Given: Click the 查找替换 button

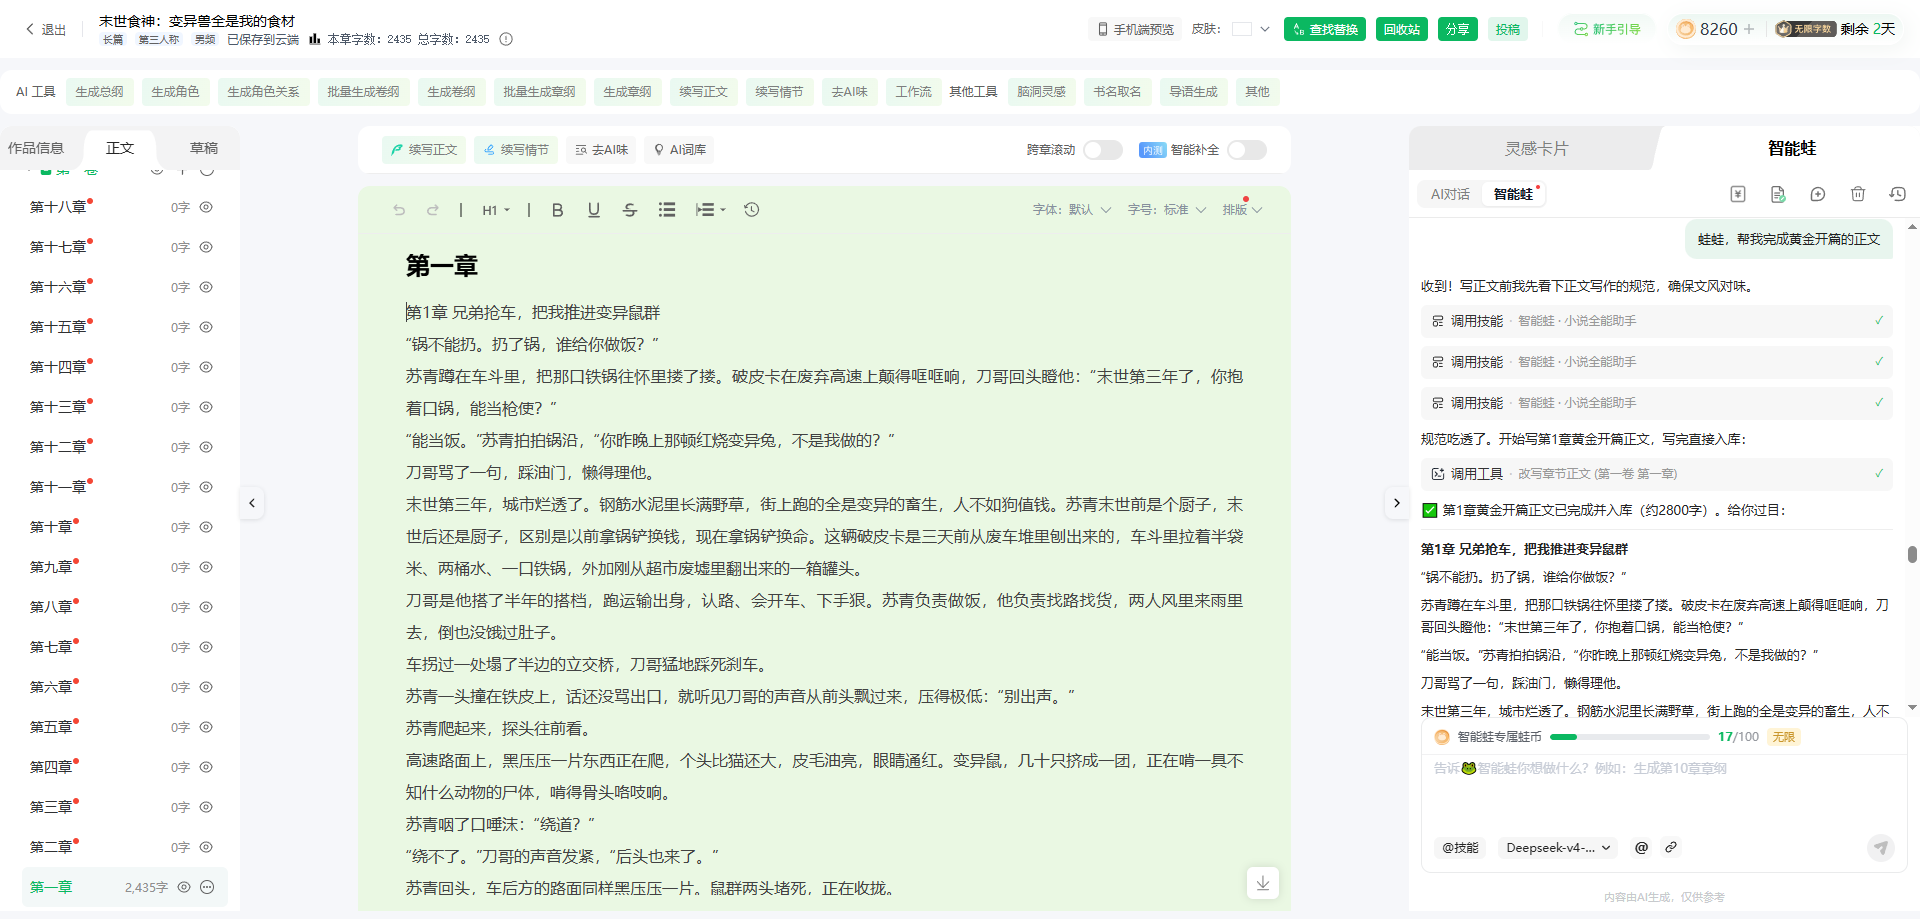Looking at the screenshot, I should point(1325,30).
